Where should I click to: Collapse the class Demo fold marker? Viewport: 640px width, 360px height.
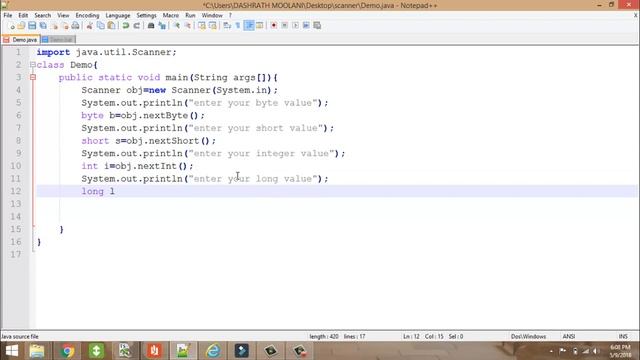pos(33,64)
